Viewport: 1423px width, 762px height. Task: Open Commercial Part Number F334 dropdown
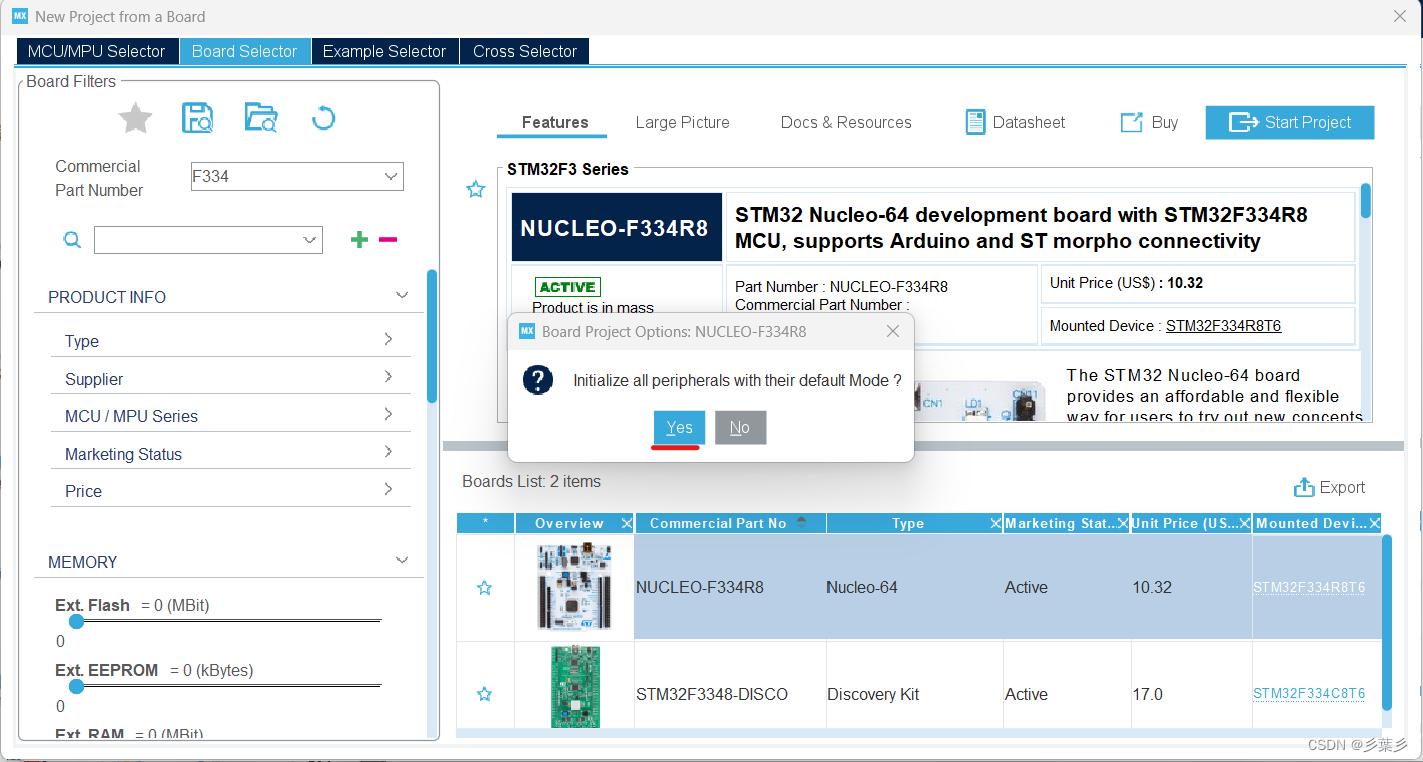(391, 176)
